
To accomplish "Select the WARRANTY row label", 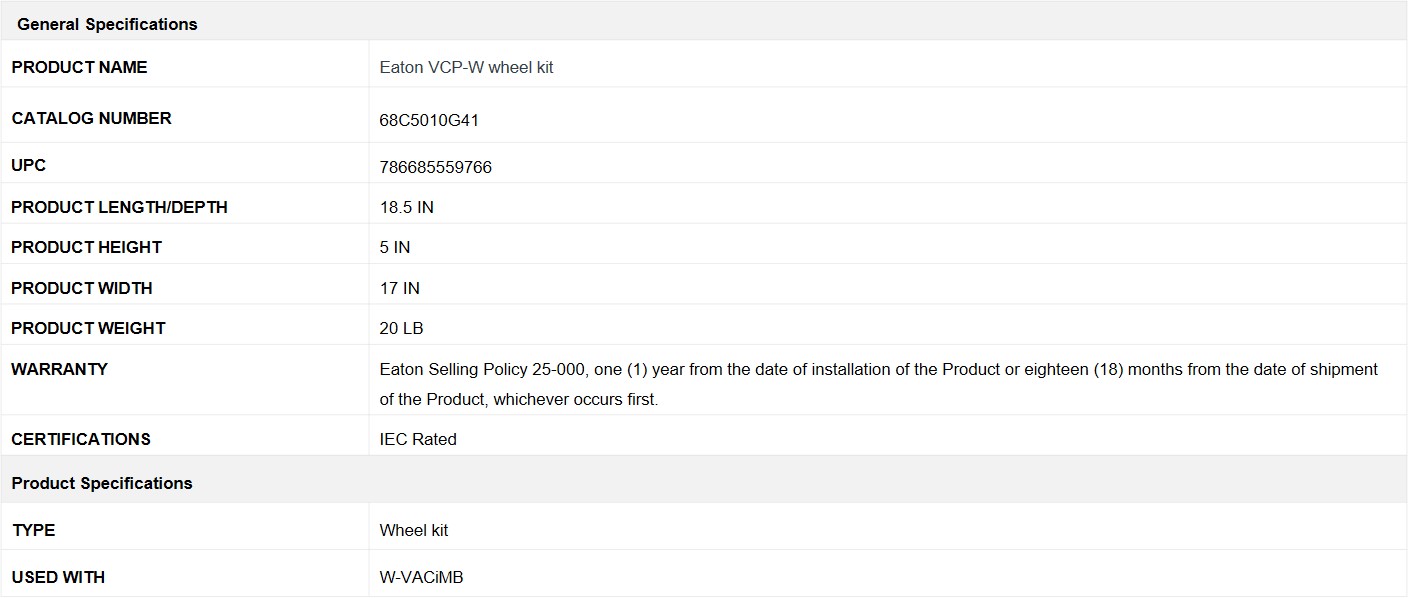I will pos(59,369).
